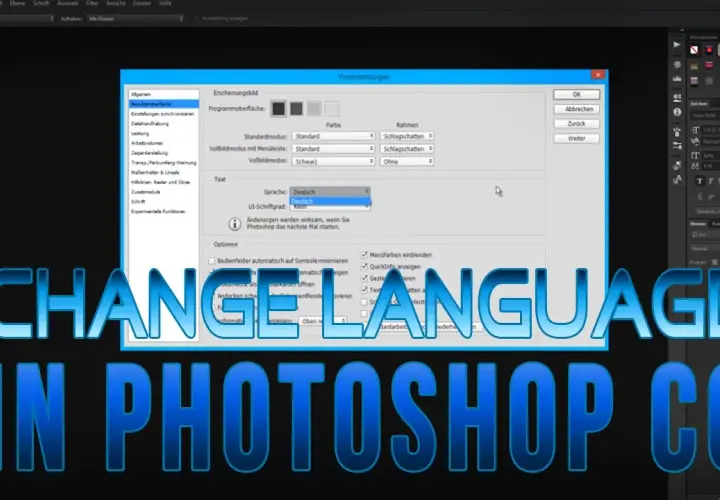Viewport: 720px width, 500px height.
Task: Open the Properties panel icon
Action: click(677, 98)
